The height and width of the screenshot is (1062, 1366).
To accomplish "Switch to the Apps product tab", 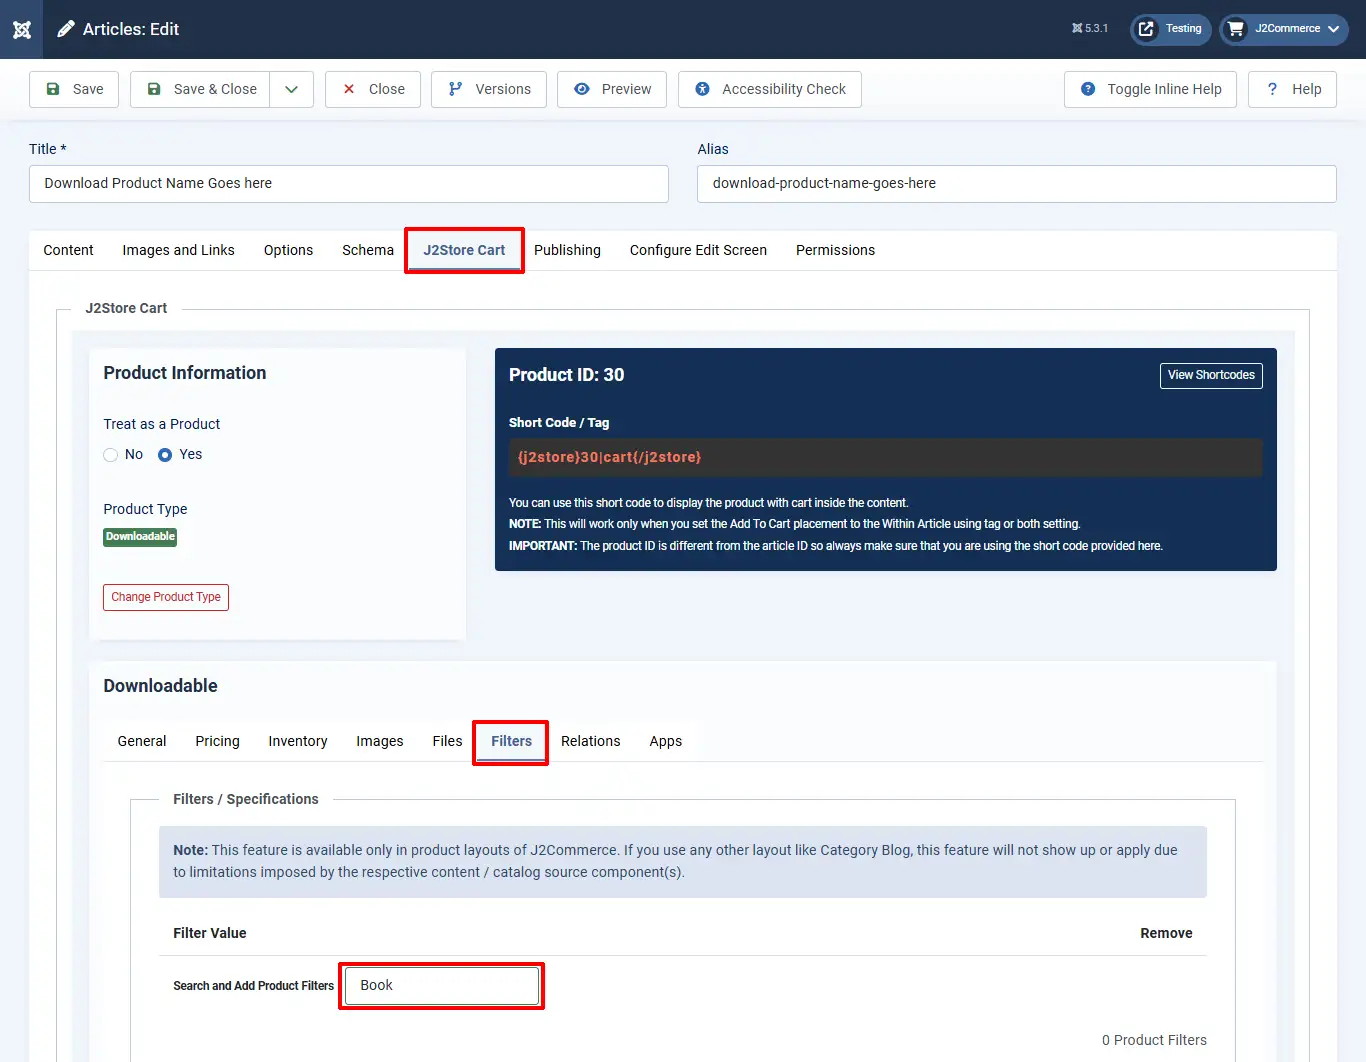I will (x=666, y=741).
